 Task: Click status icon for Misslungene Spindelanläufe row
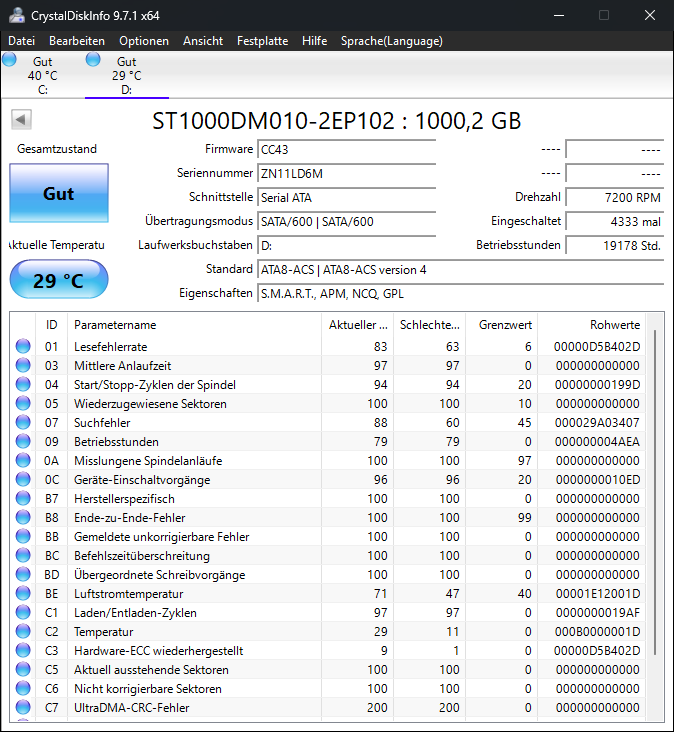coord(23,461)
